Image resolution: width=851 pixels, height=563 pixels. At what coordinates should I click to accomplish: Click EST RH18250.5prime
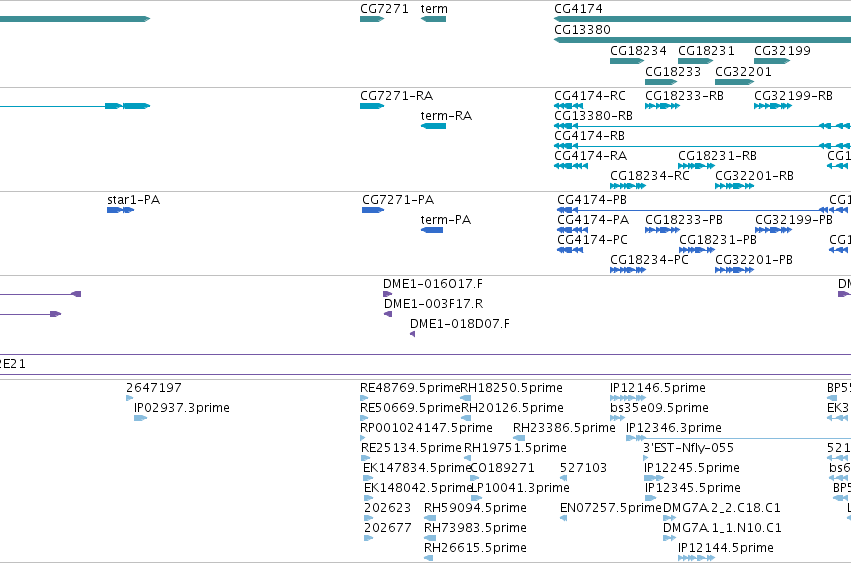465,398
